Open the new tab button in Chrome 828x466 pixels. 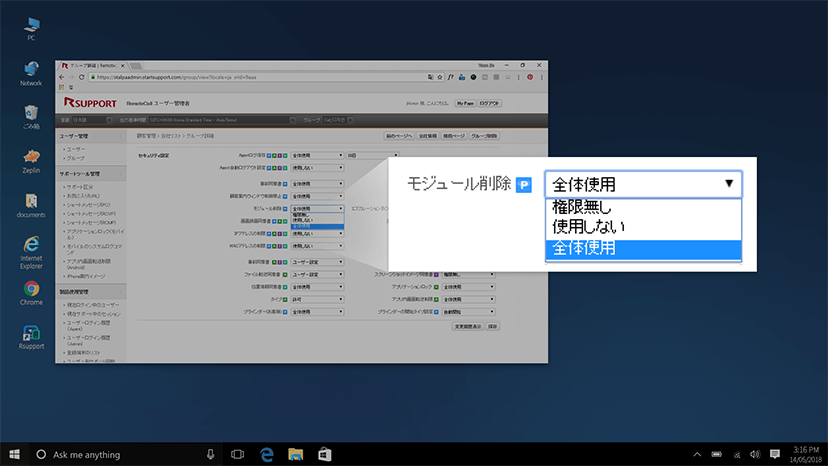pyautogui.click(x=136, y=66)
